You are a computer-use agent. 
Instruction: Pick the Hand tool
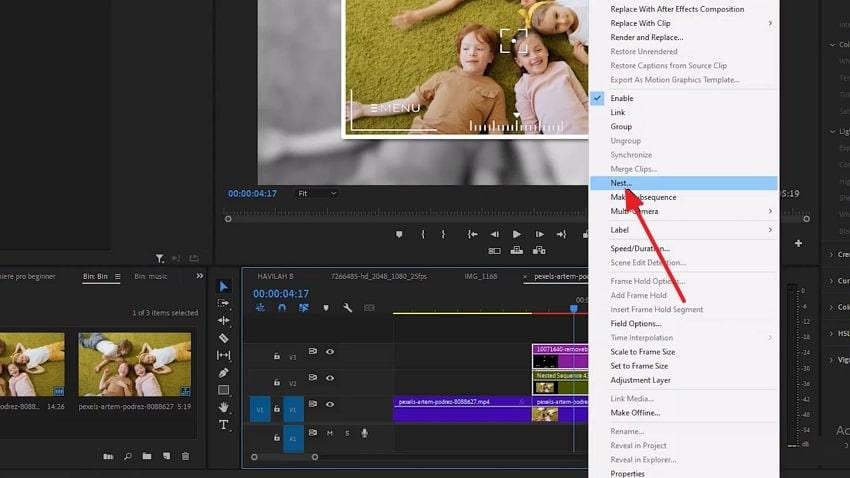click(x=224, y=408)
